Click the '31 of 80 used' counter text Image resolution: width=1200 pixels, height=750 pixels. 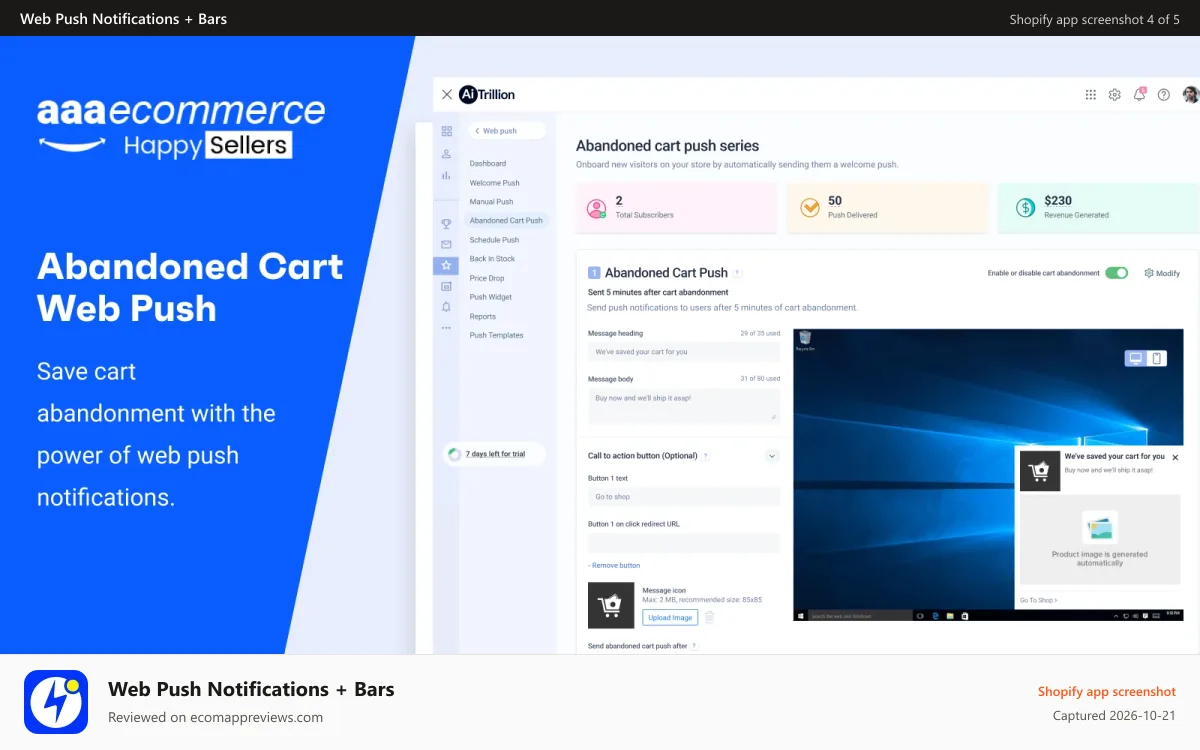[x=760, y=379]
